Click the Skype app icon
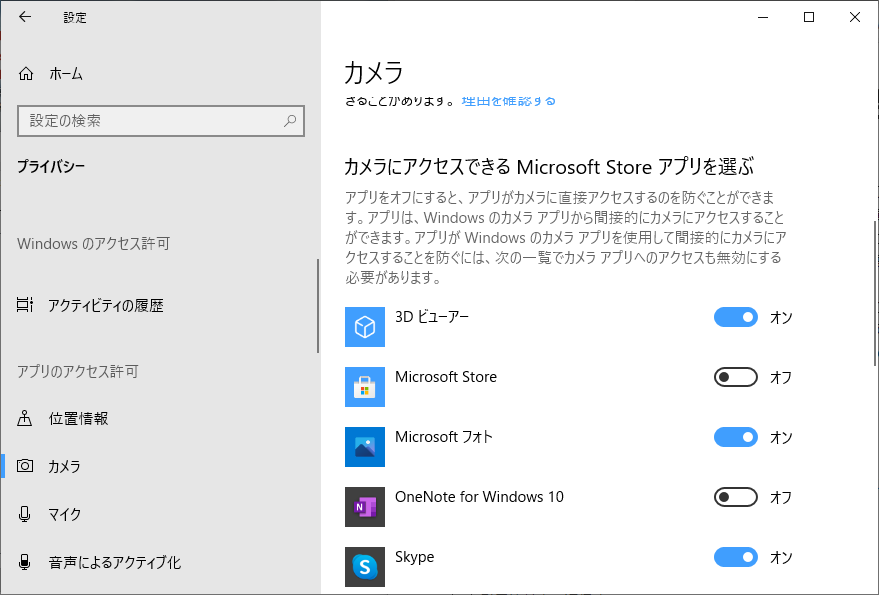Viewport: 879px width, 595px height. [x=365, y=567]
